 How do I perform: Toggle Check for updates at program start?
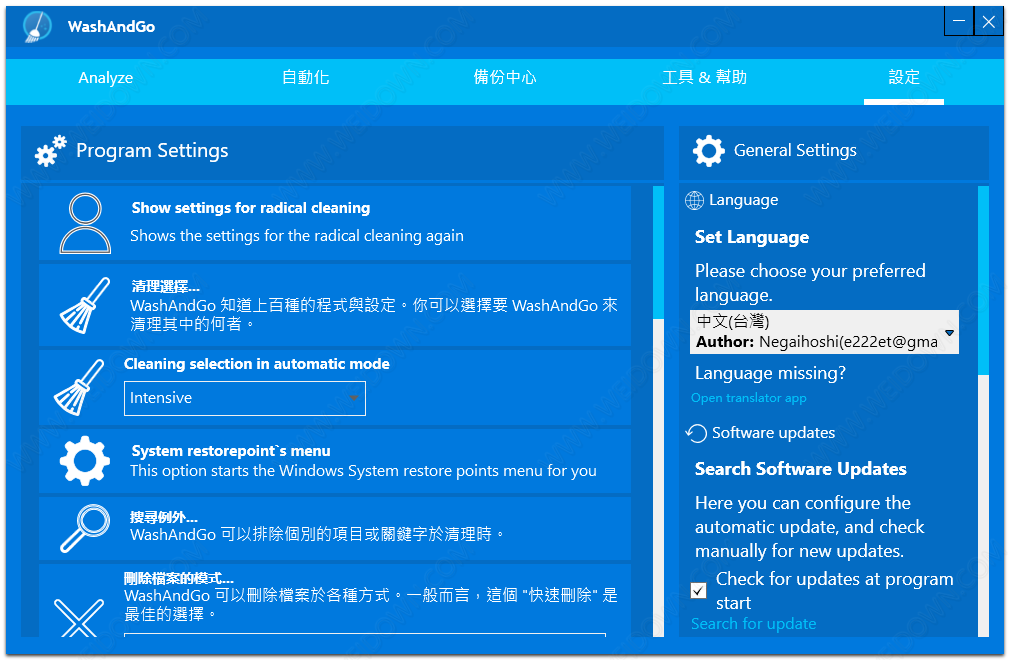(x=698, y=590)
